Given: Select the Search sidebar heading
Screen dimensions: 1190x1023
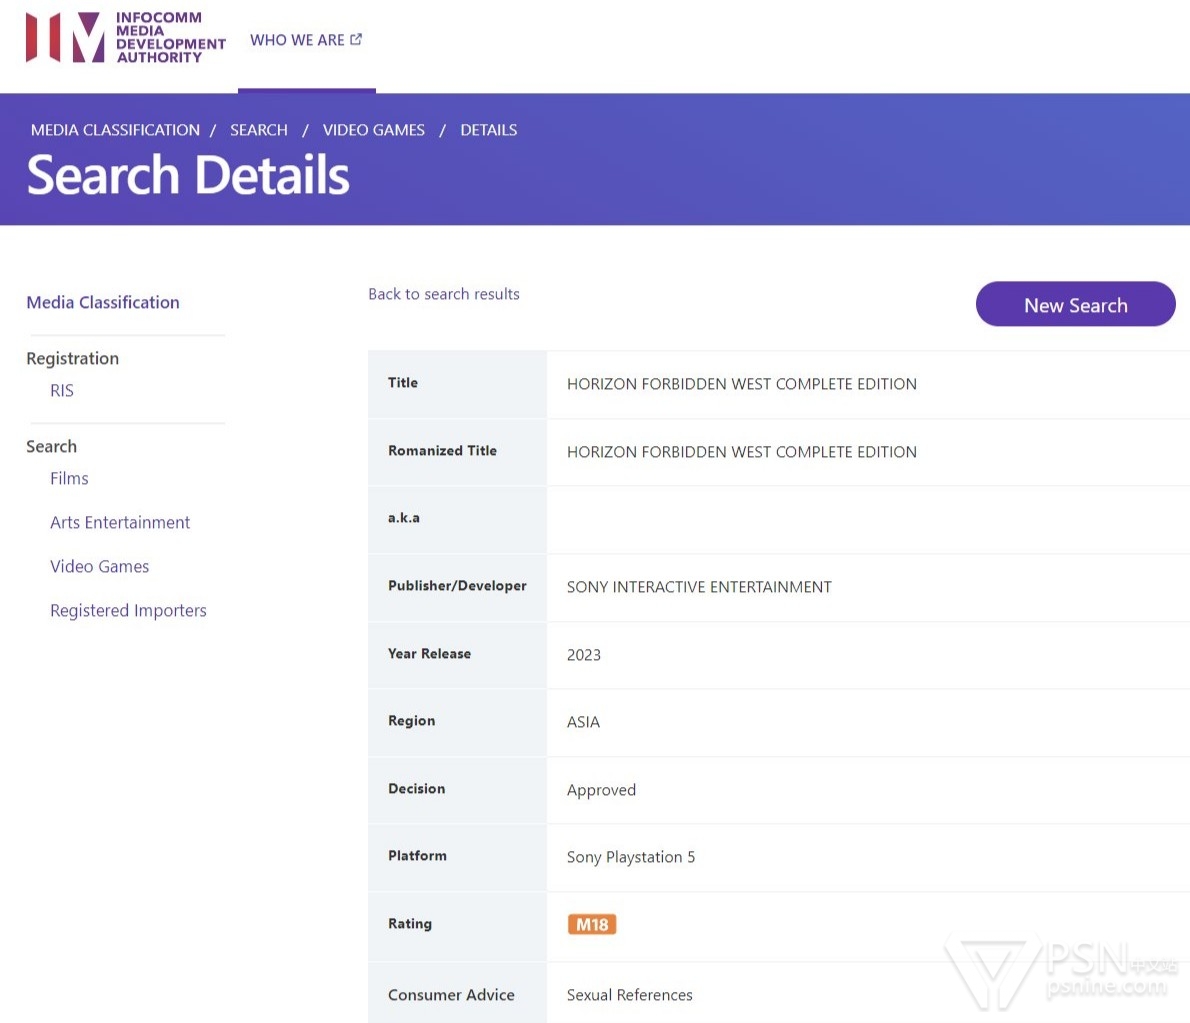Looking at the screenshot, I should [52, 446].
